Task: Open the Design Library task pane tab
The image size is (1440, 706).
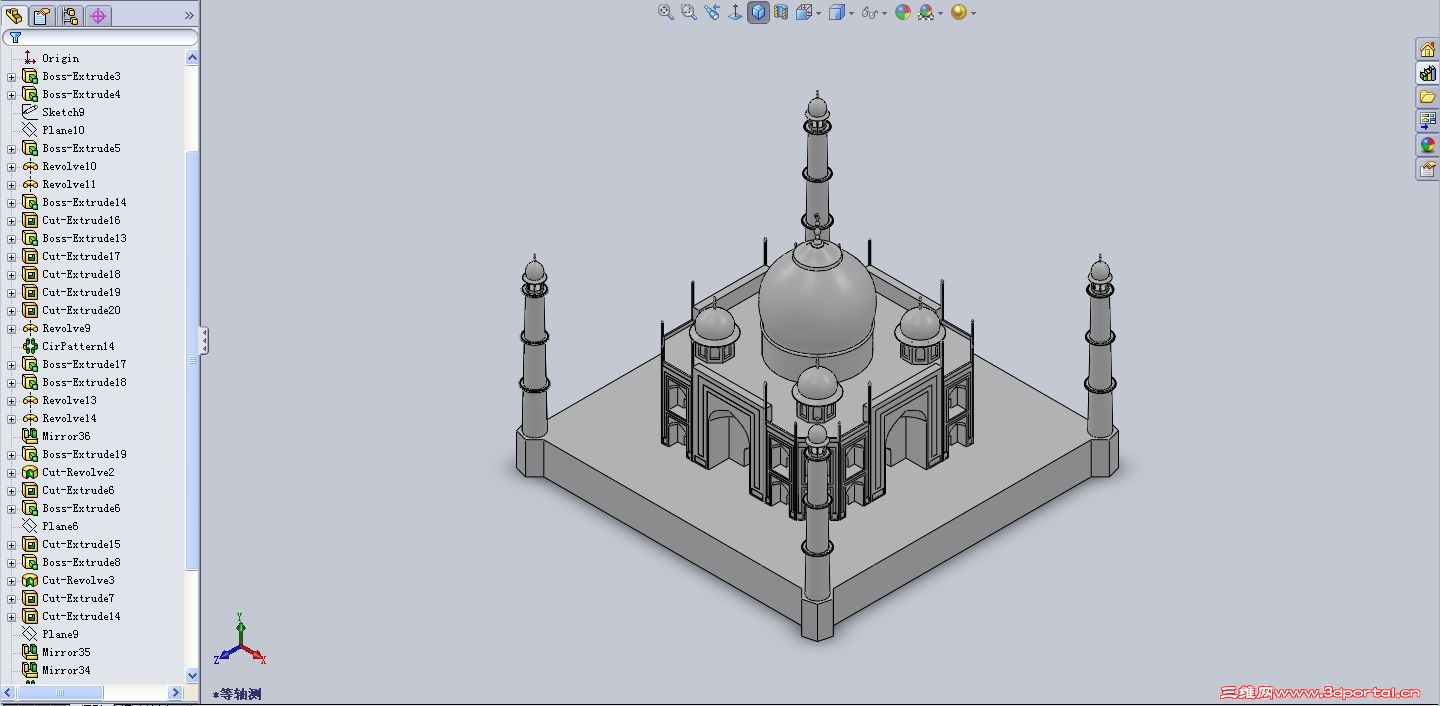Action: pos(1427,73)
